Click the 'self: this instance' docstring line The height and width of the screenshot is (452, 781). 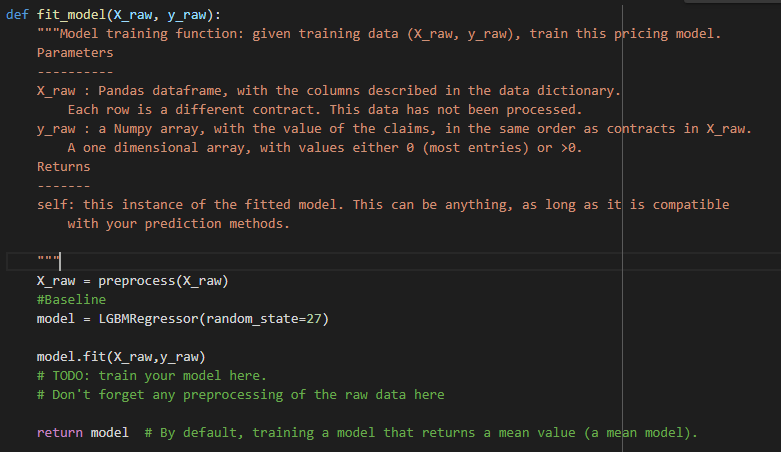tap(383, 205)
